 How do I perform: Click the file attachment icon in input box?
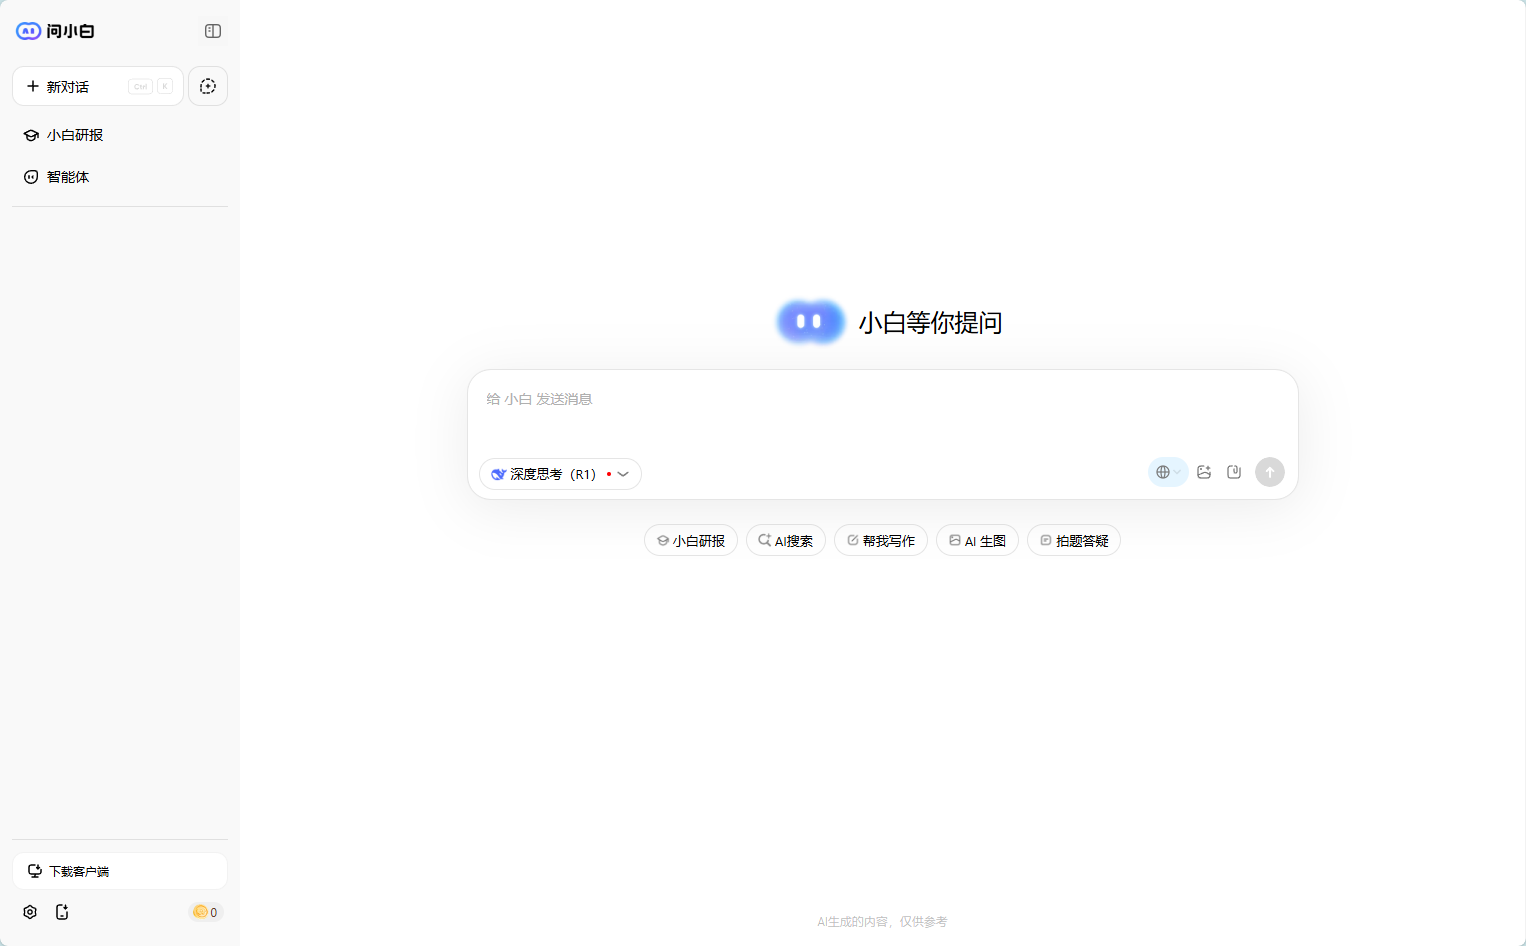pos(1234,472)
